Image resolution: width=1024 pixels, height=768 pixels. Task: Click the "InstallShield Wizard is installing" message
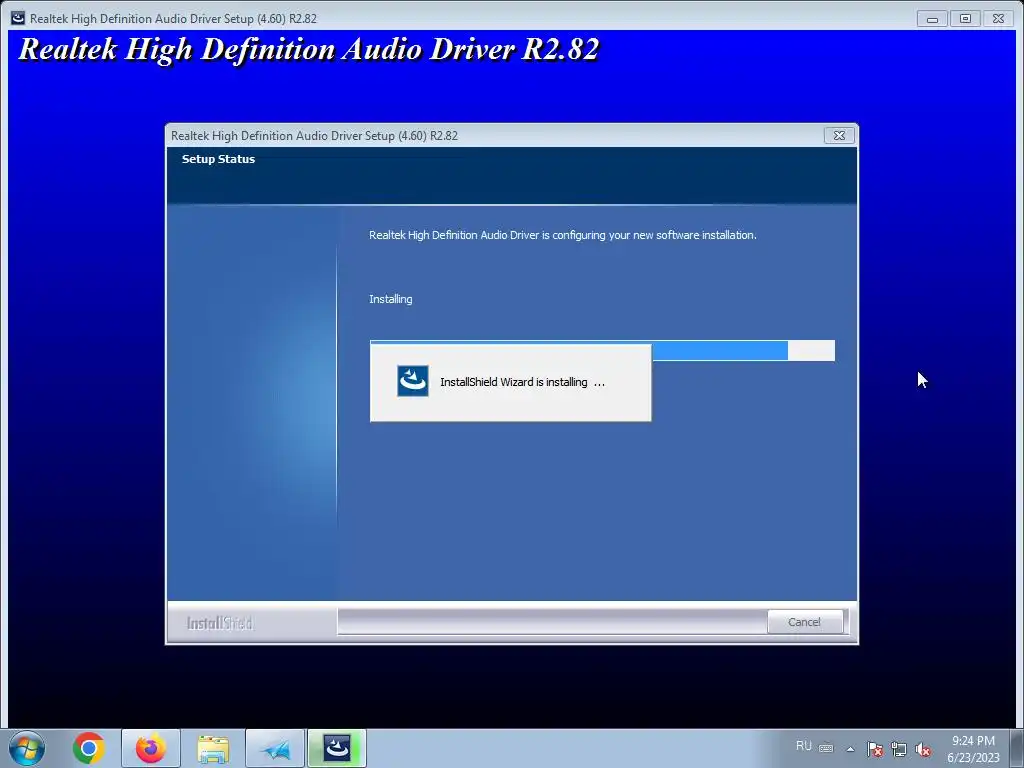(x=522, y=382)
